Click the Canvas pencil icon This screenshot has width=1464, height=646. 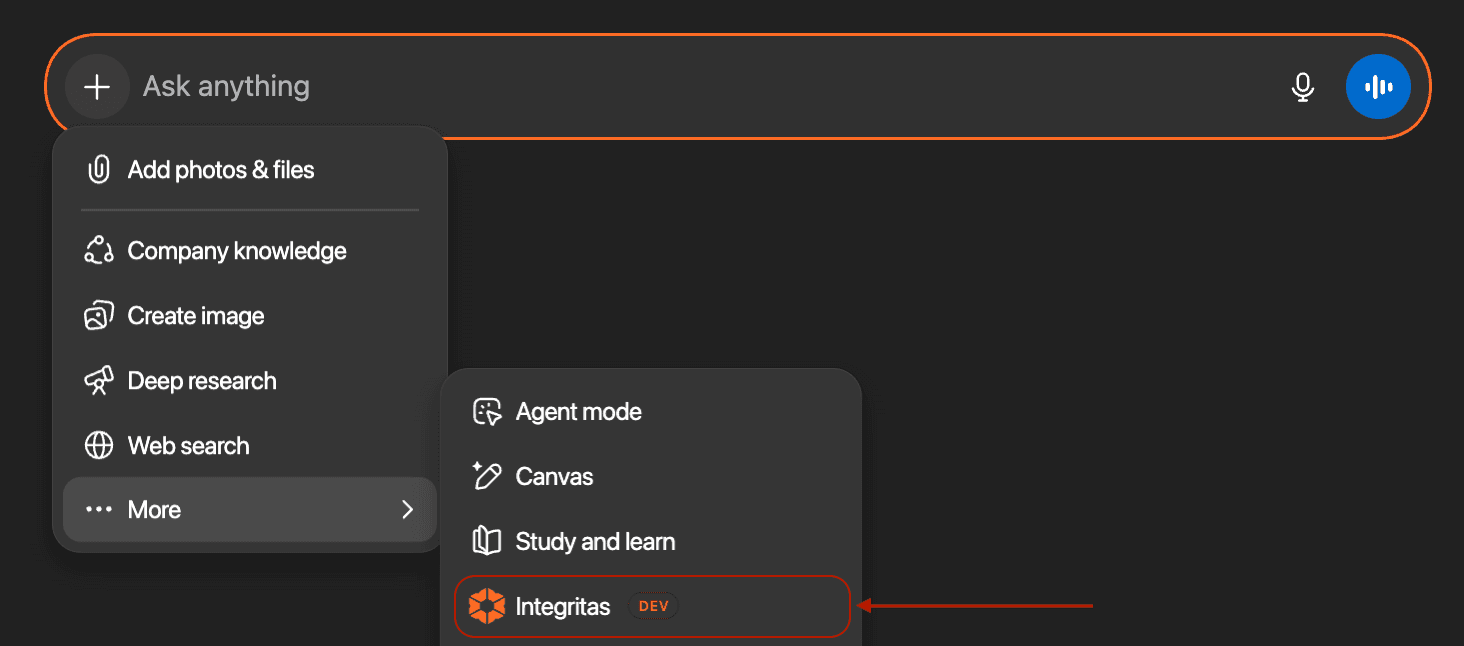coord(486,476)
